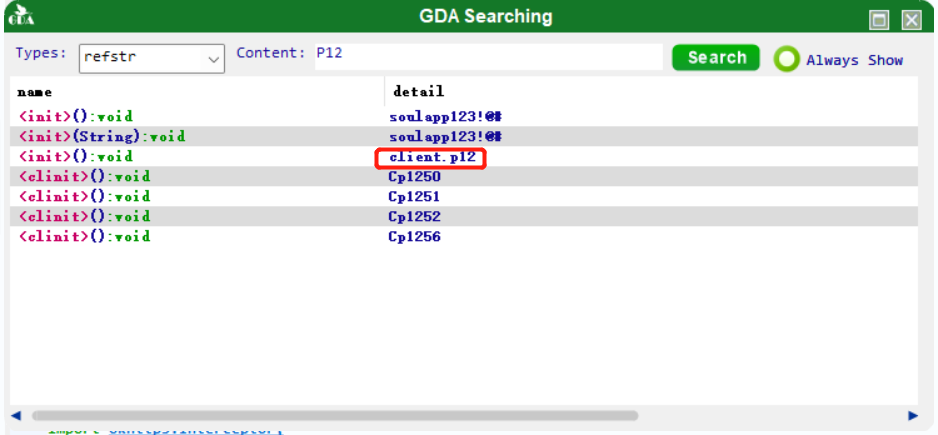Toggle the Always Show option
The height and width of the screenshot is (435, 938).
[786, 59]
